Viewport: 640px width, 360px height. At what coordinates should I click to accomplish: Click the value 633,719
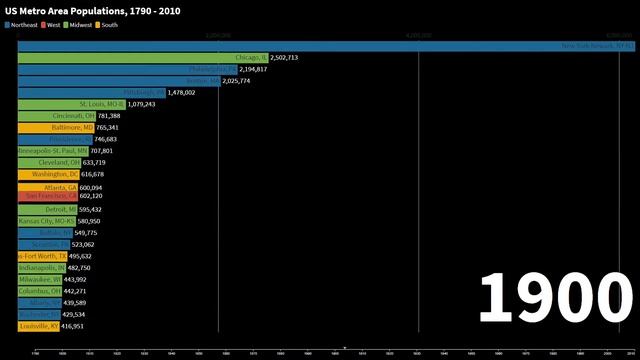coord(94,163)
